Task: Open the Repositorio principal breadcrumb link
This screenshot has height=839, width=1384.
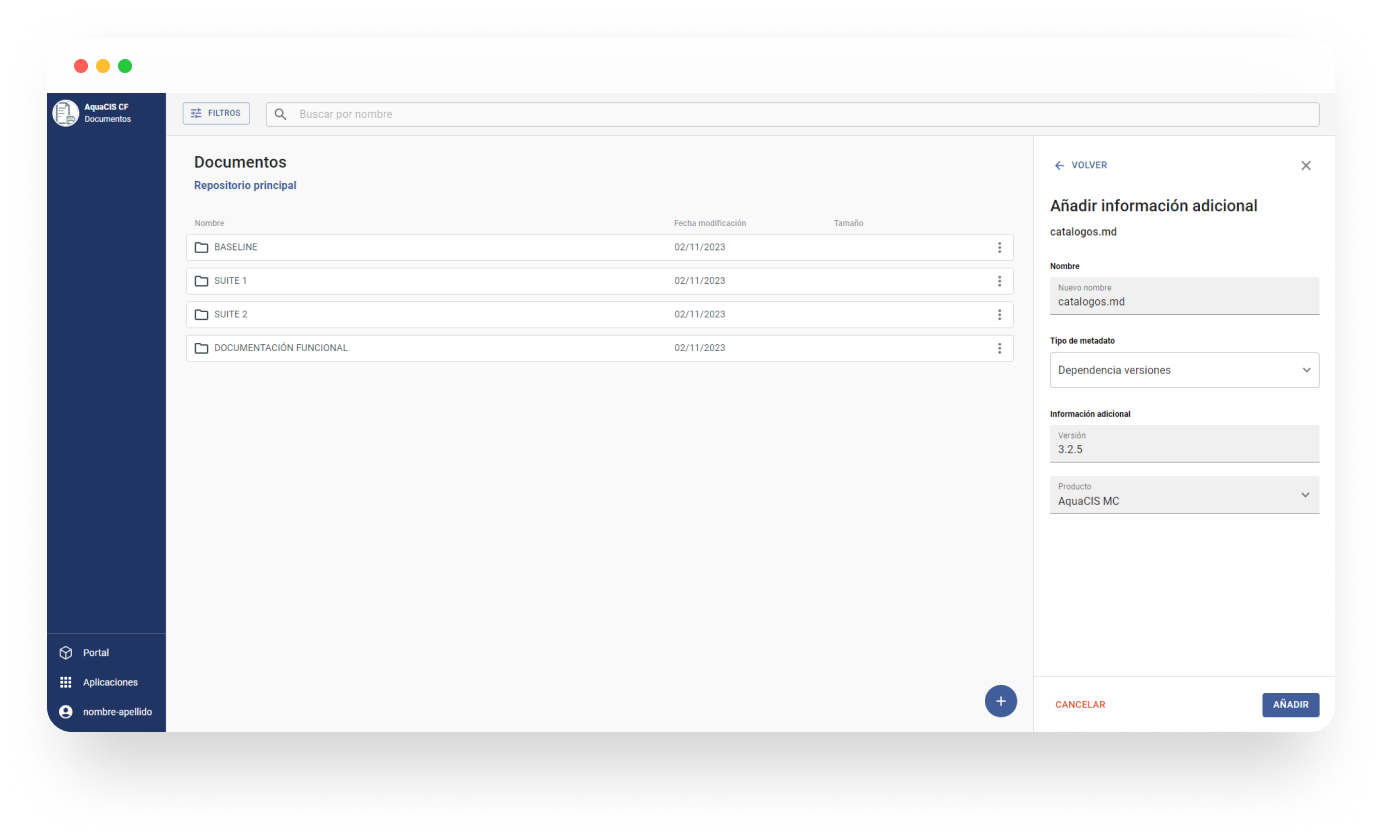Action: (x=245, y=186)
